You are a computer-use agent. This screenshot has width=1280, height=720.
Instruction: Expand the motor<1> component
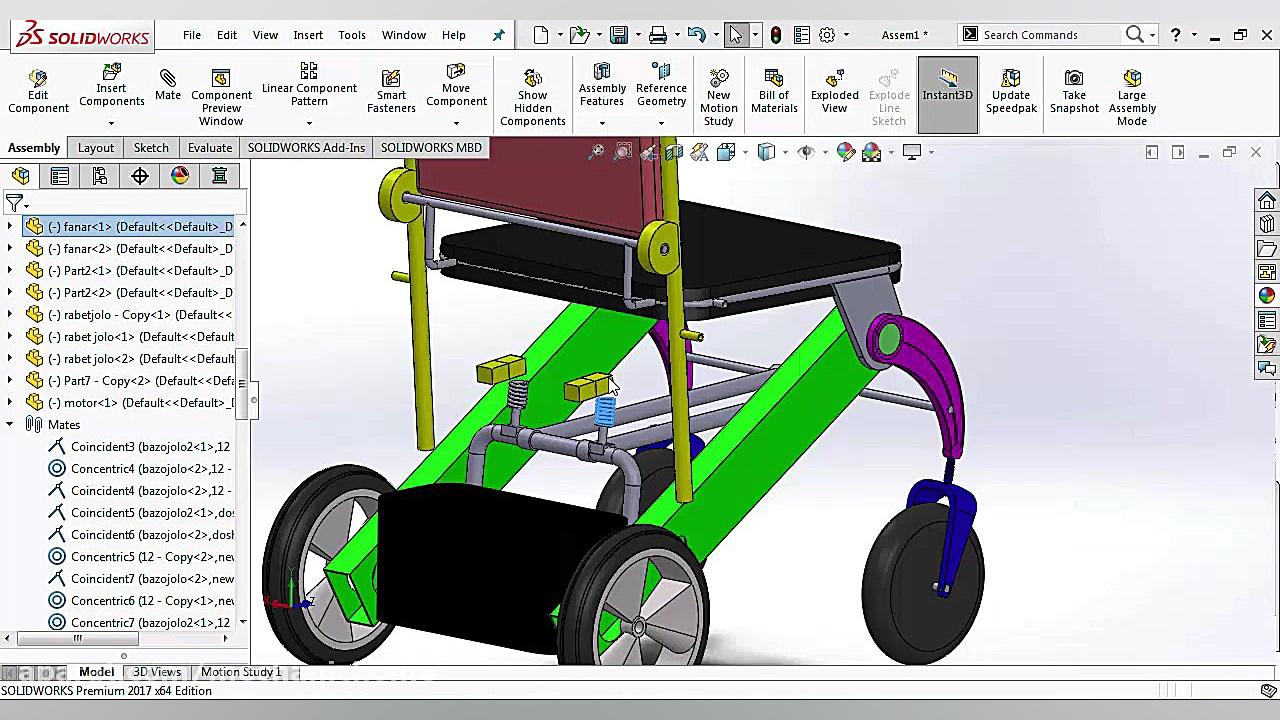10,403
